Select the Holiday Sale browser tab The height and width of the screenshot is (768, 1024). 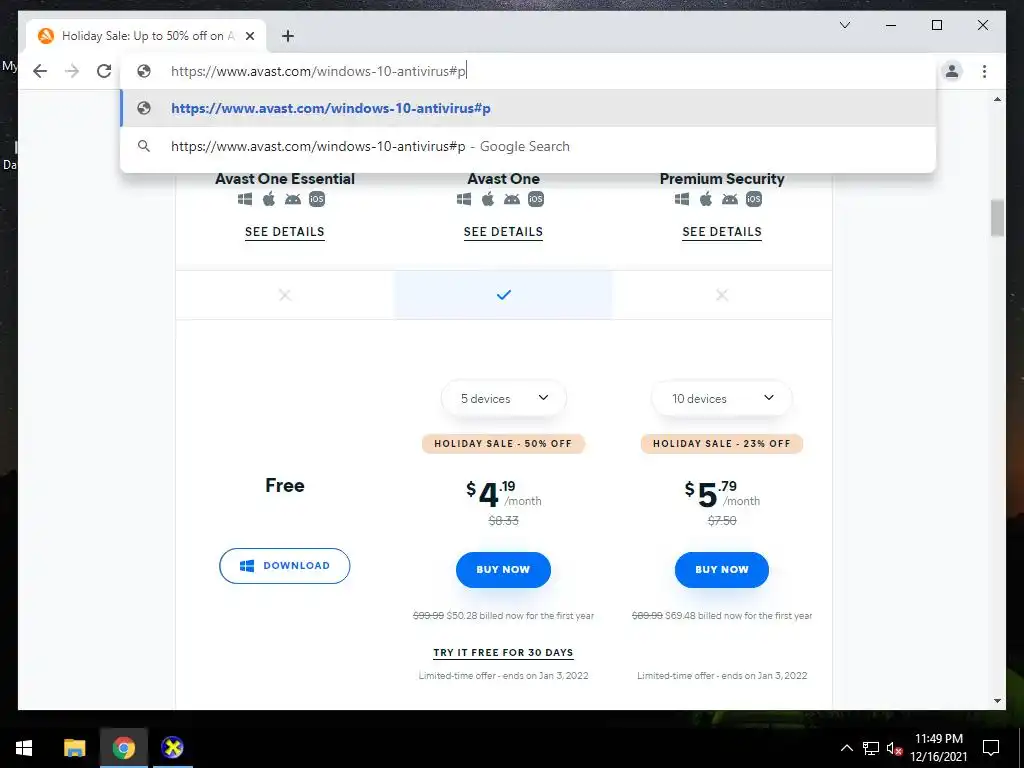(146, 36)
